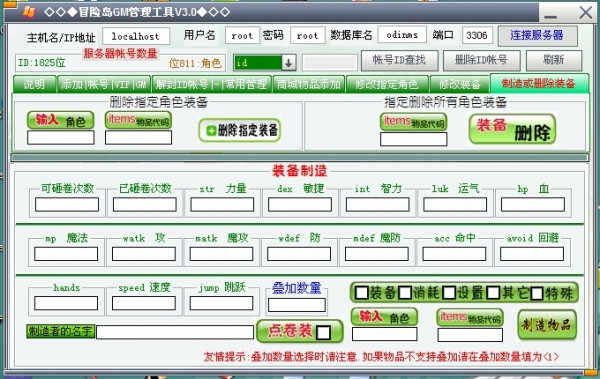Click the dex 敏捷 input field
The image size is (600, 379).
click(300, 204)
